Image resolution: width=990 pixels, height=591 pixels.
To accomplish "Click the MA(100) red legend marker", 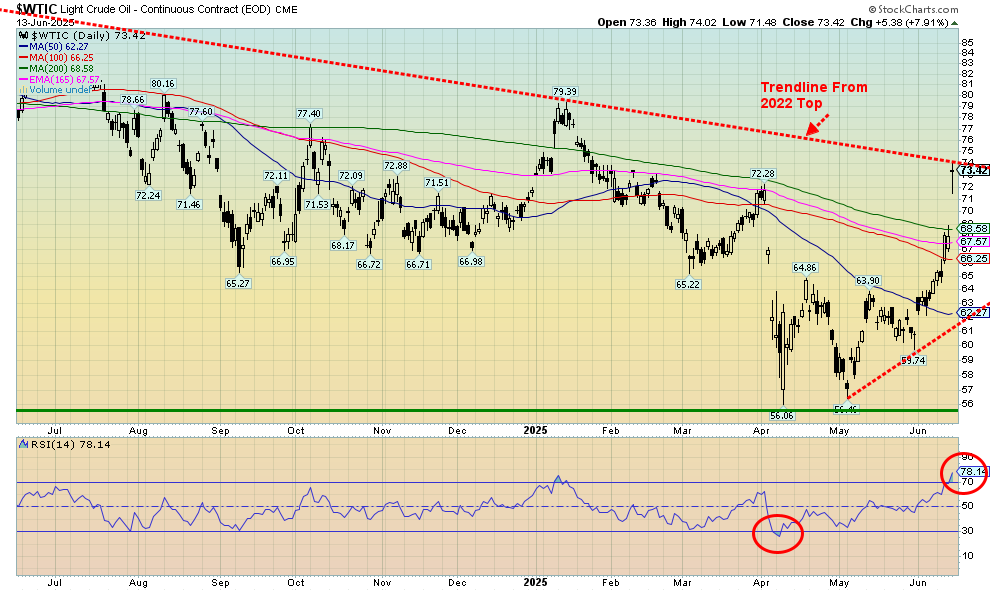I will tap(23, 55).
